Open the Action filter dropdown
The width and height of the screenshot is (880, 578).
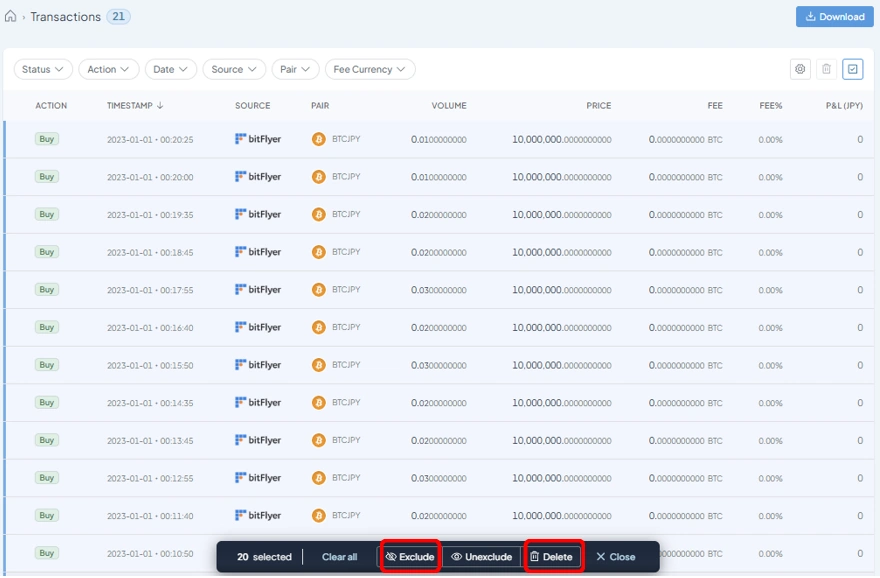(x=108, y=69)
